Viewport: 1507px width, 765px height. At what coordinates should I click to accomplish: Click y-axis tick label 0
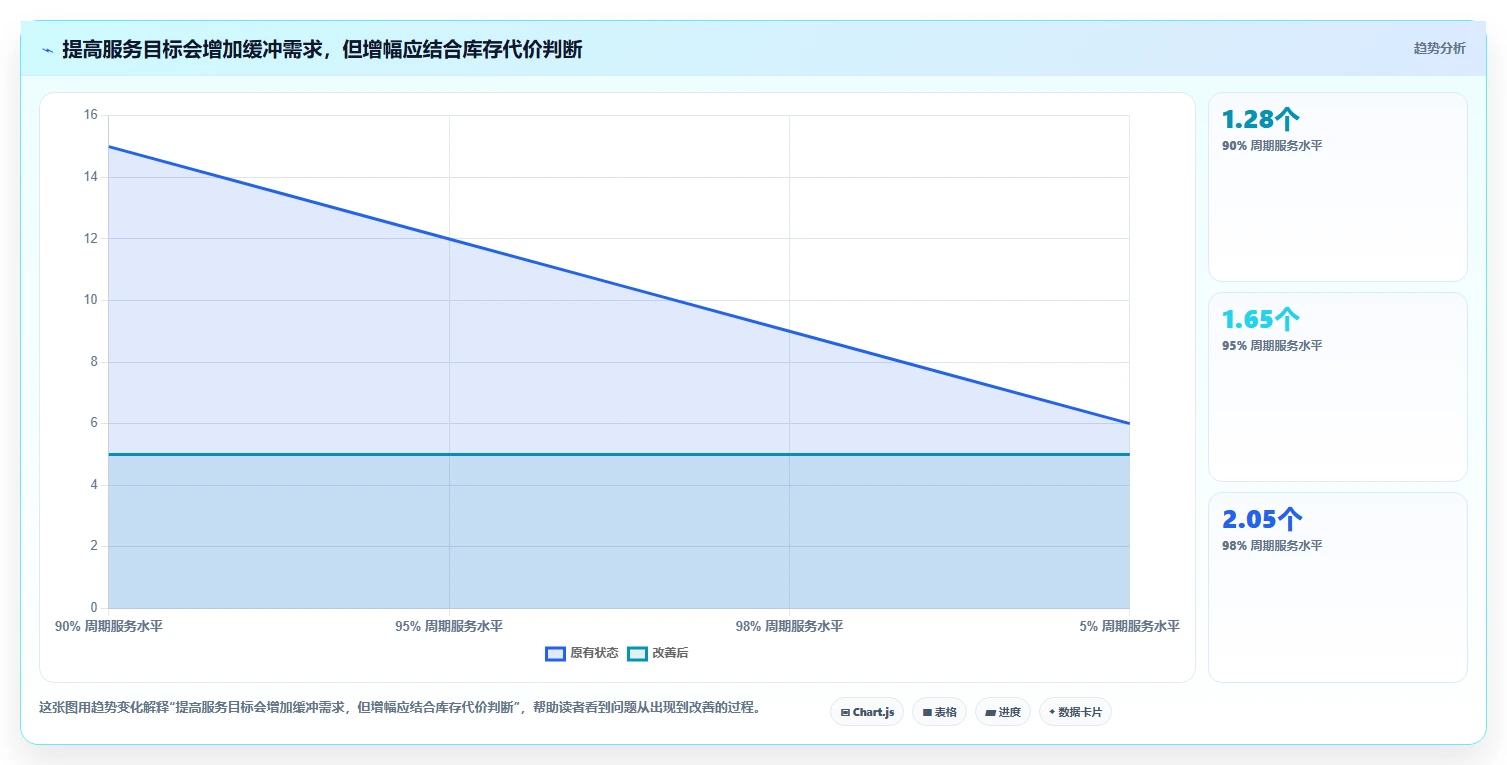(x=95, y=608)
